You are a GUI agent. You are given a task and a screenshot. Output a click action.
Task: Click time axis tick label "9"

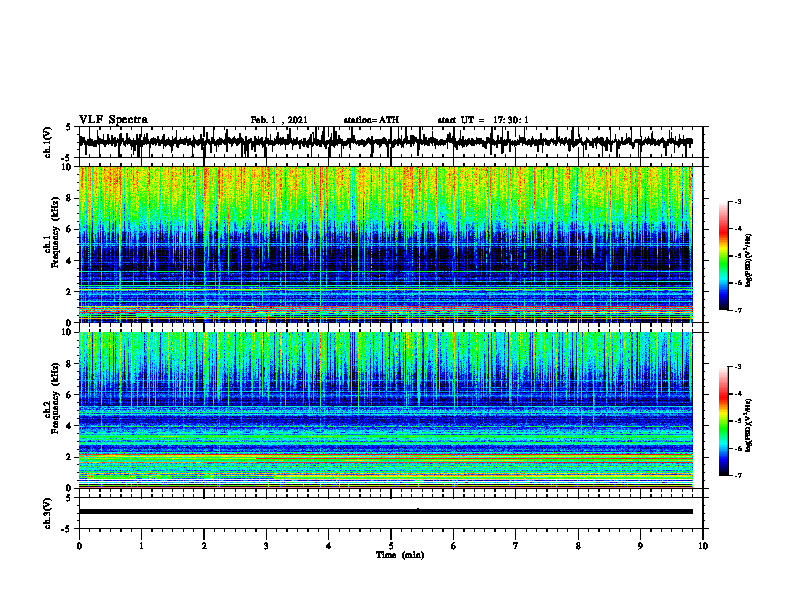point(640,546)
